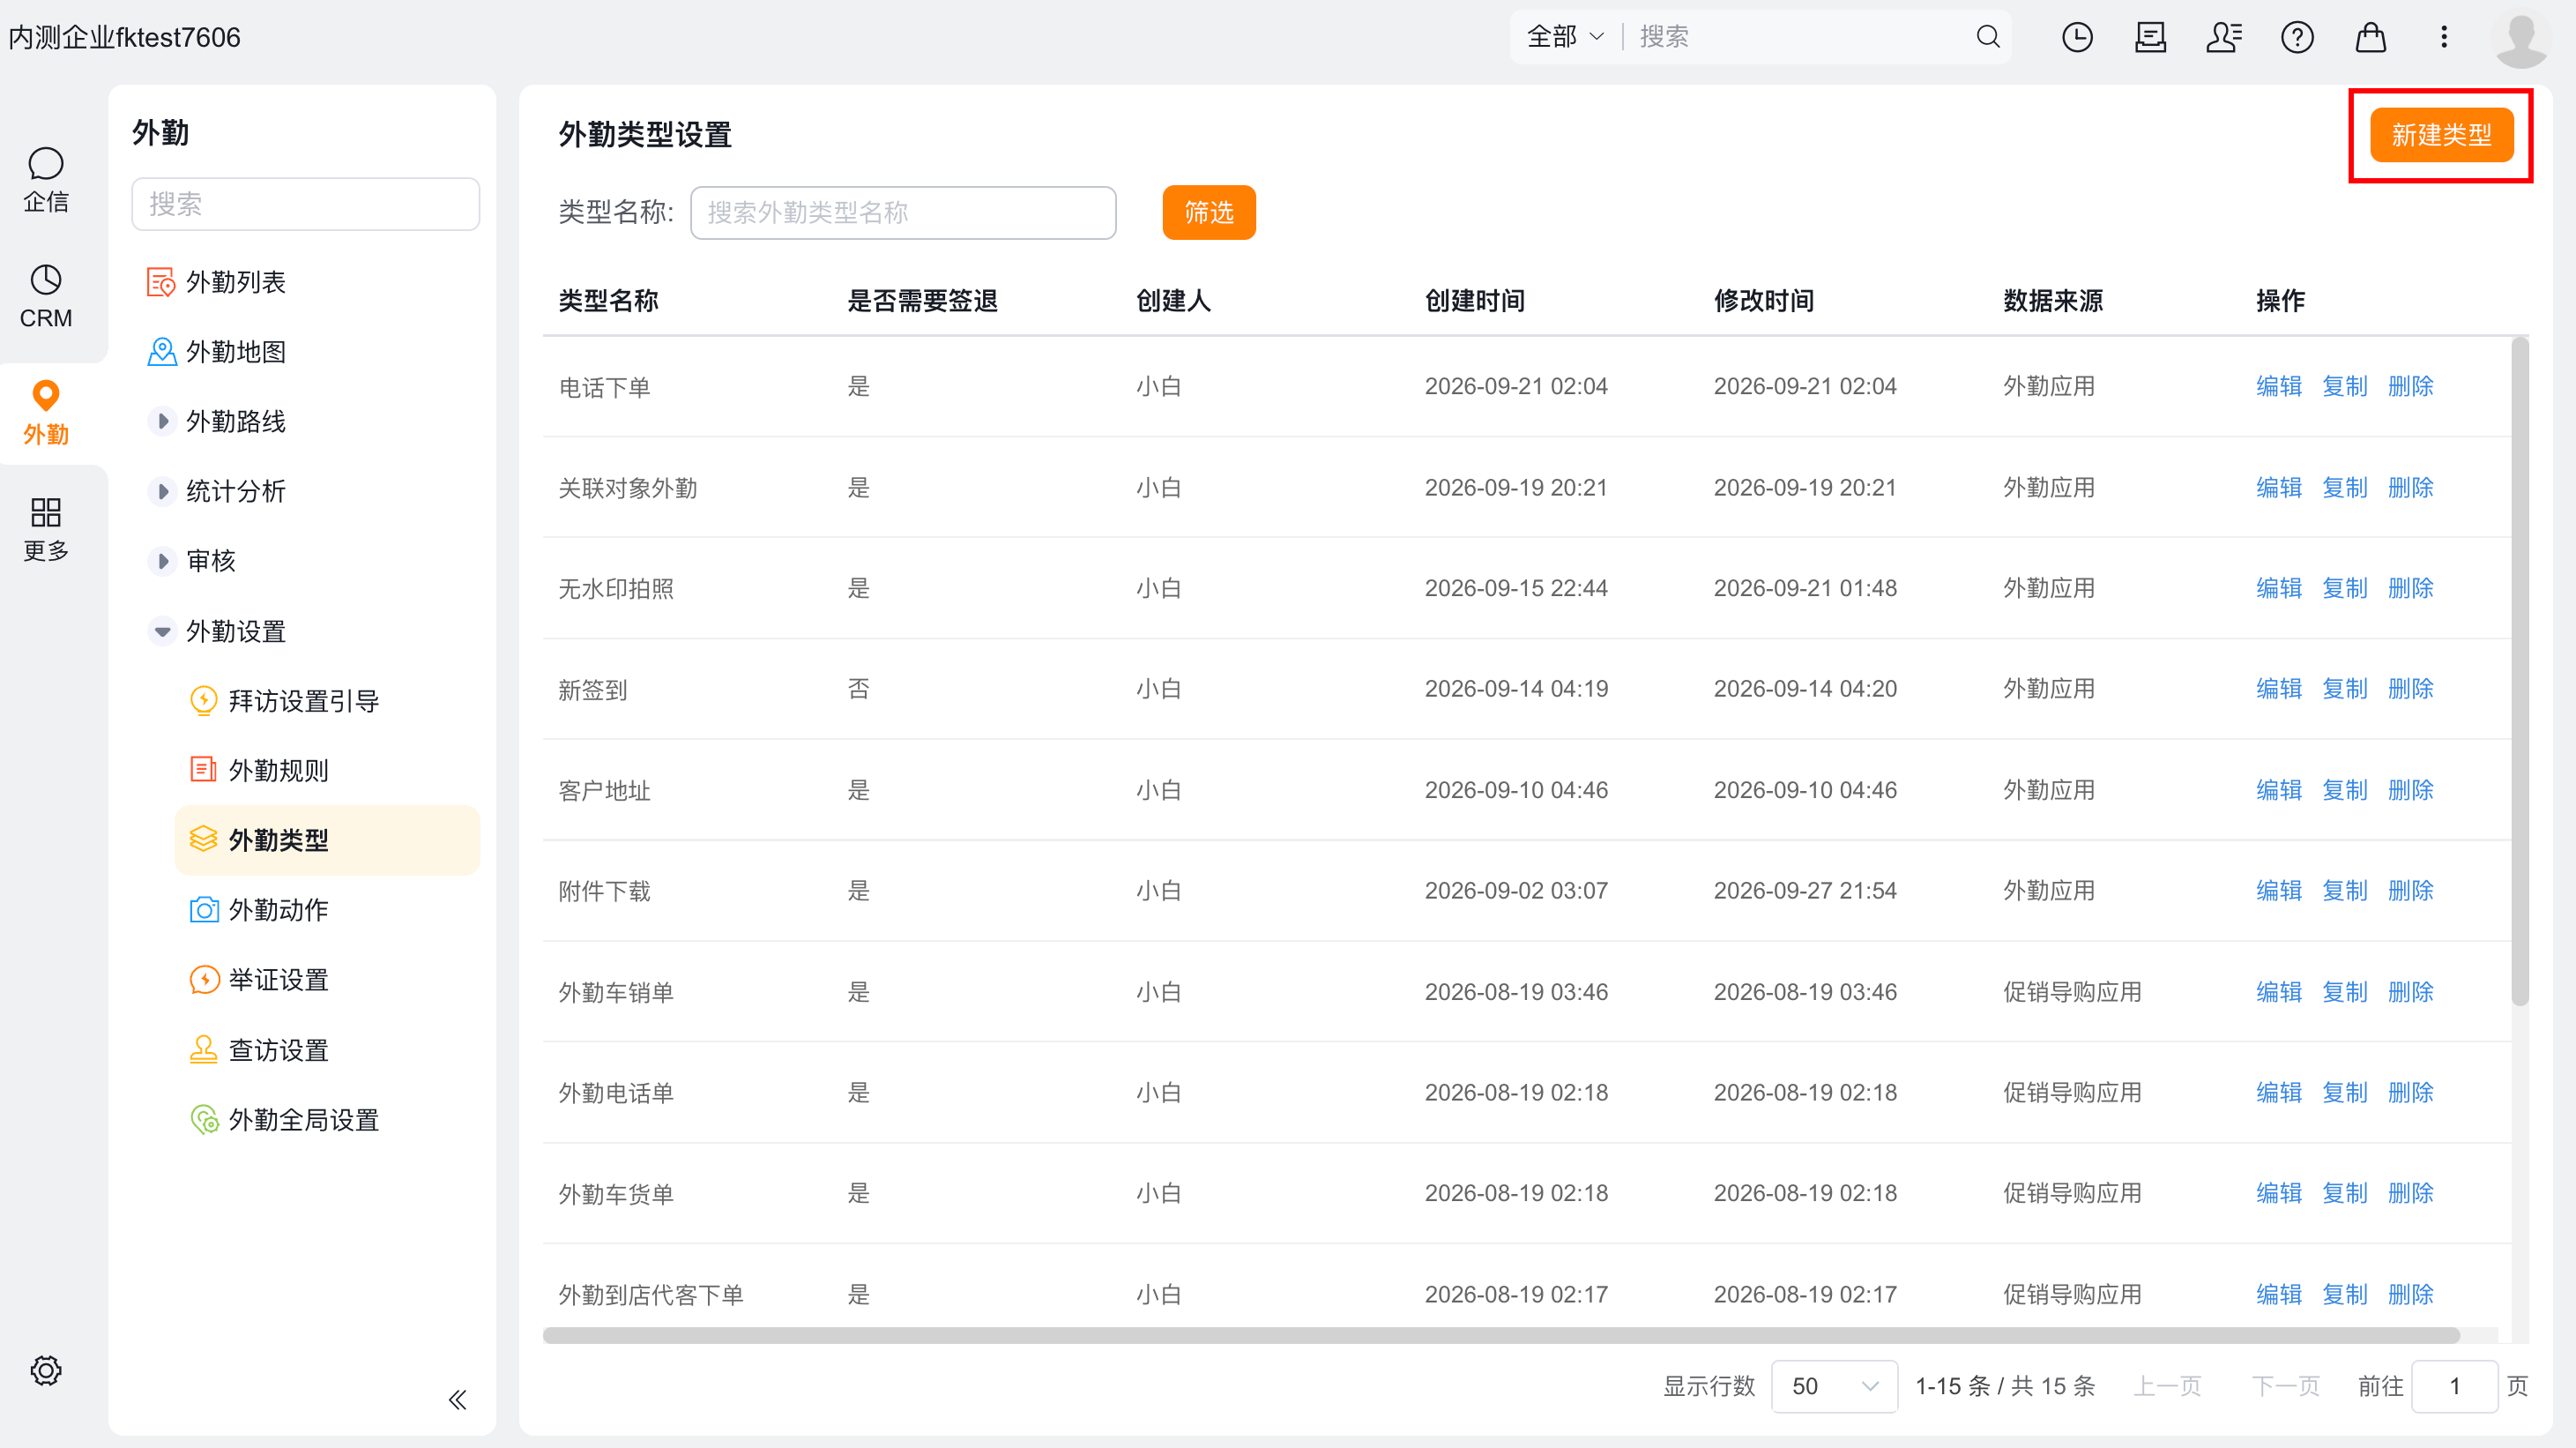The image size is (2576, 1448).
Task: Open the 企信 messaging module
Action: [x=46, y=180]
